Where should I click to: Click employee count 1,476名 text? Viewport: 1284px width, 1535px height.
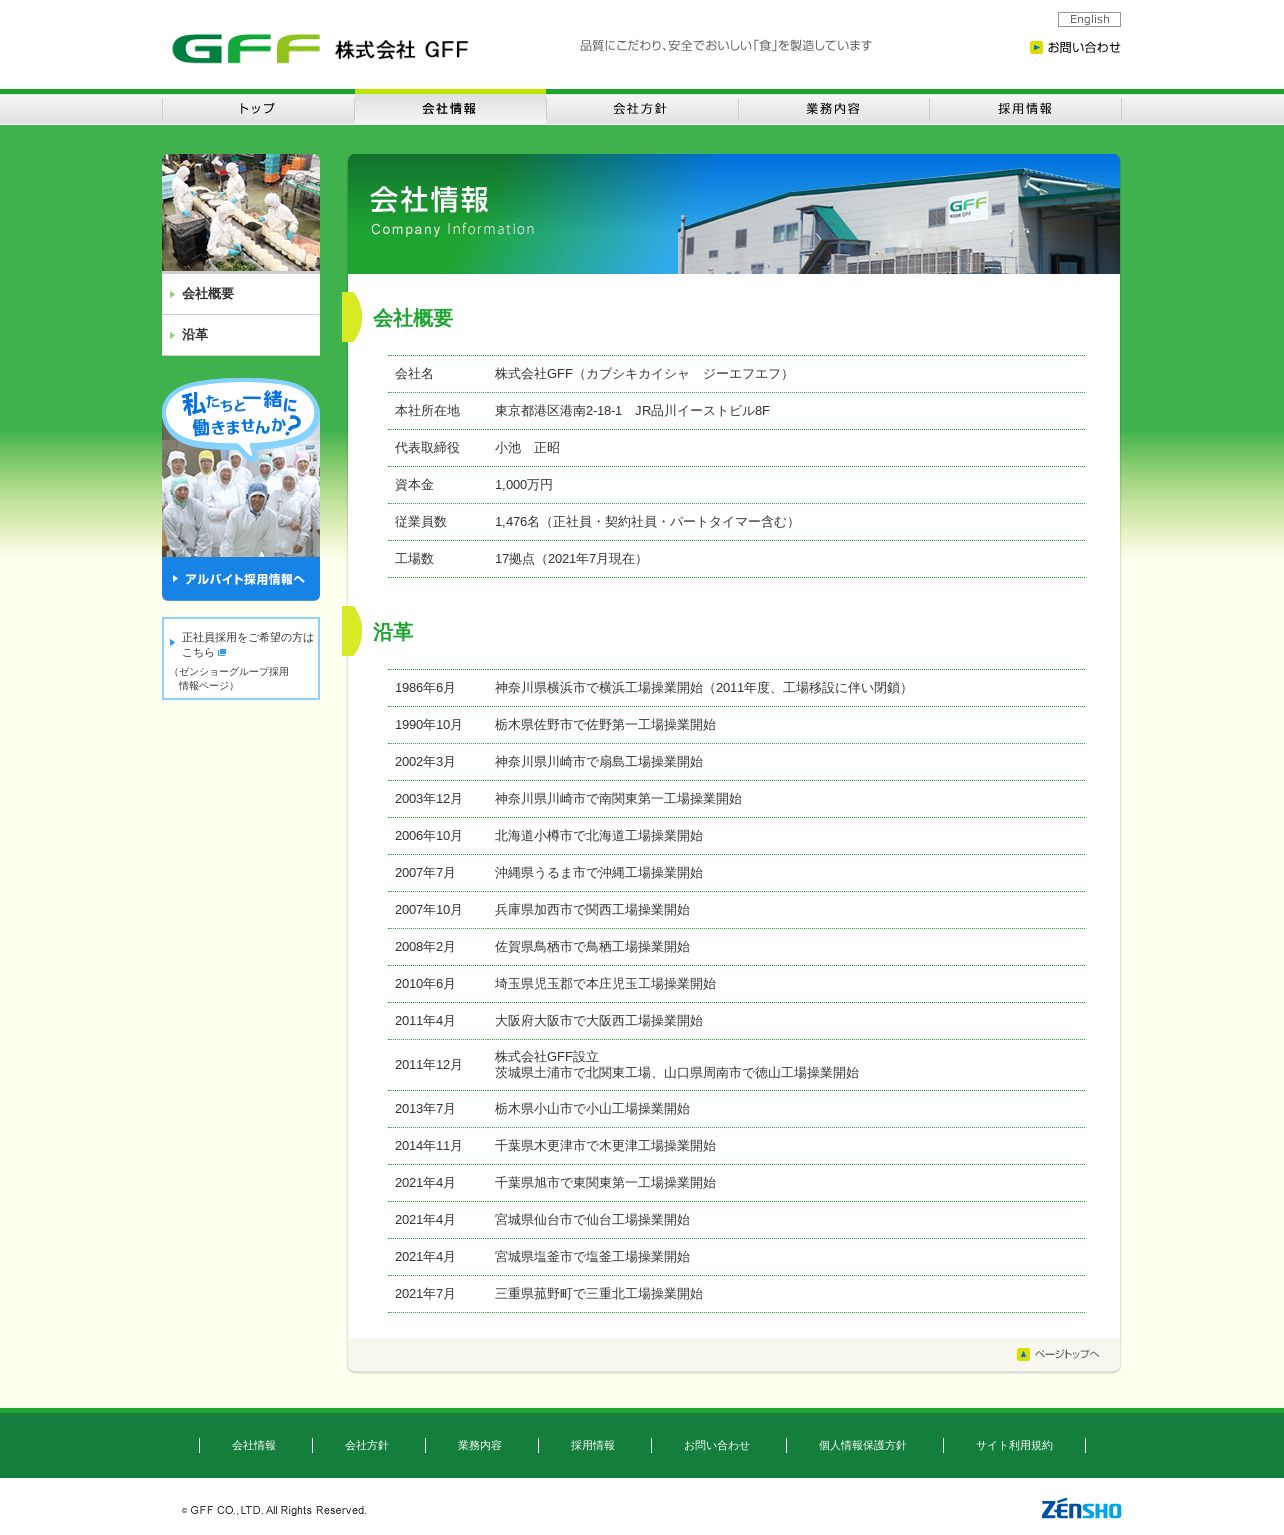pos(646,522)
